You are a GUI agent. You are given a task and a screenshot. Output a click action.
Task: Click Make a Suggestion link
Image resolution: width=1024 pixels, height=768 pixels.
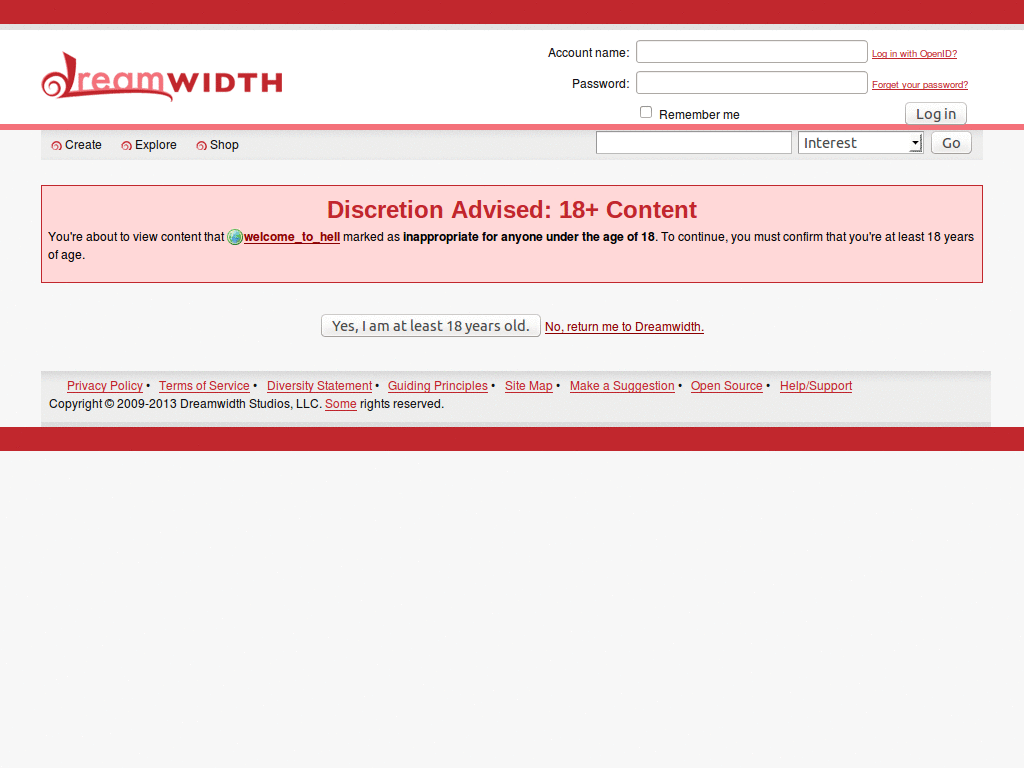tap(622, 386)
